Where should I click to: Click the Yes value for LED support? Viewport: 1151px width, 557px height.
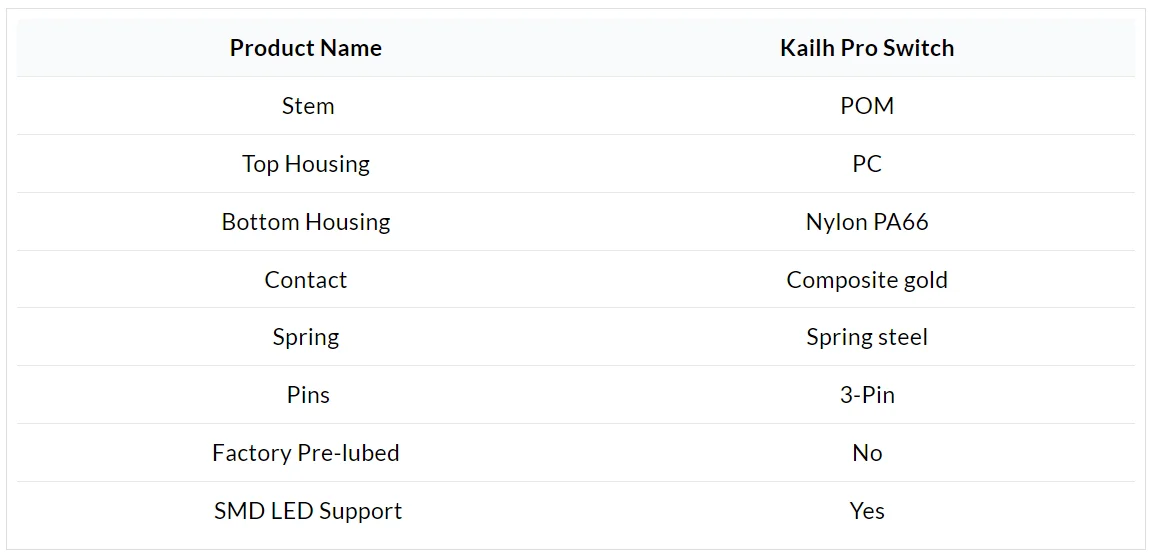[866, 511]
